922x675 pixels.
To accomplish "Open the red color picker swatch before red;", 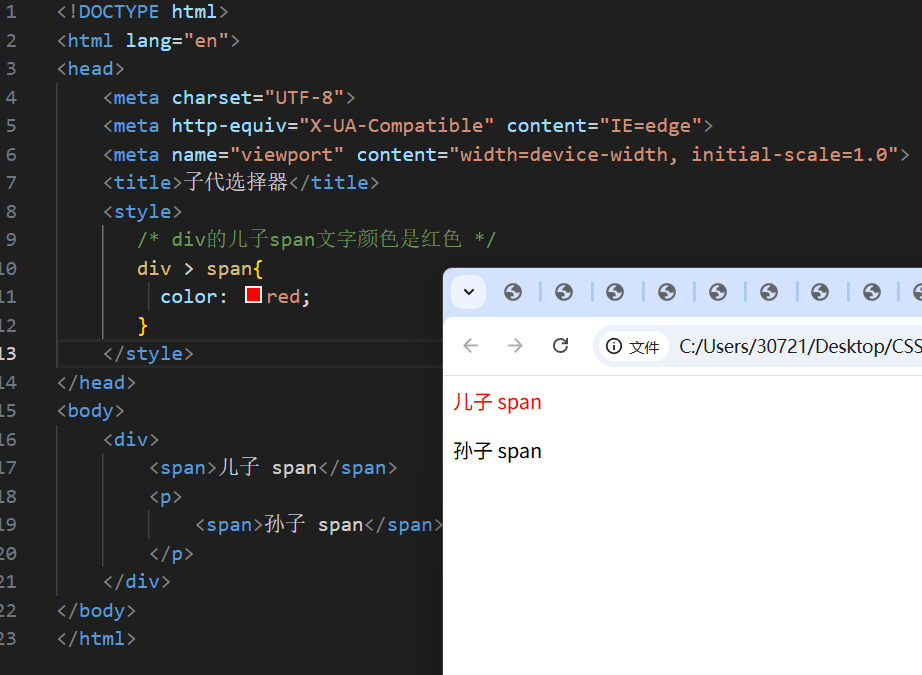I will (x=253, y=295).
